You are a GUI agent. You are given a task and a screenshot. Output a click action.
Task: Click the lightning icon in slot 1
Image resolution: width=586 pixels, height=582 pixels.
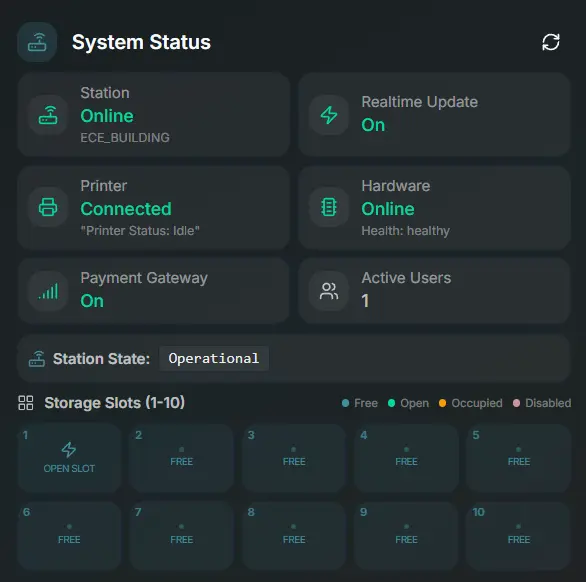pos(69,450)
